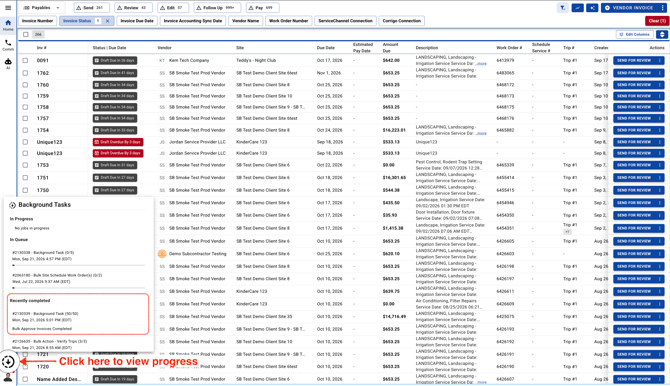
Task: Open Invoice Accounting Sync Date filter
Action: 193,21
